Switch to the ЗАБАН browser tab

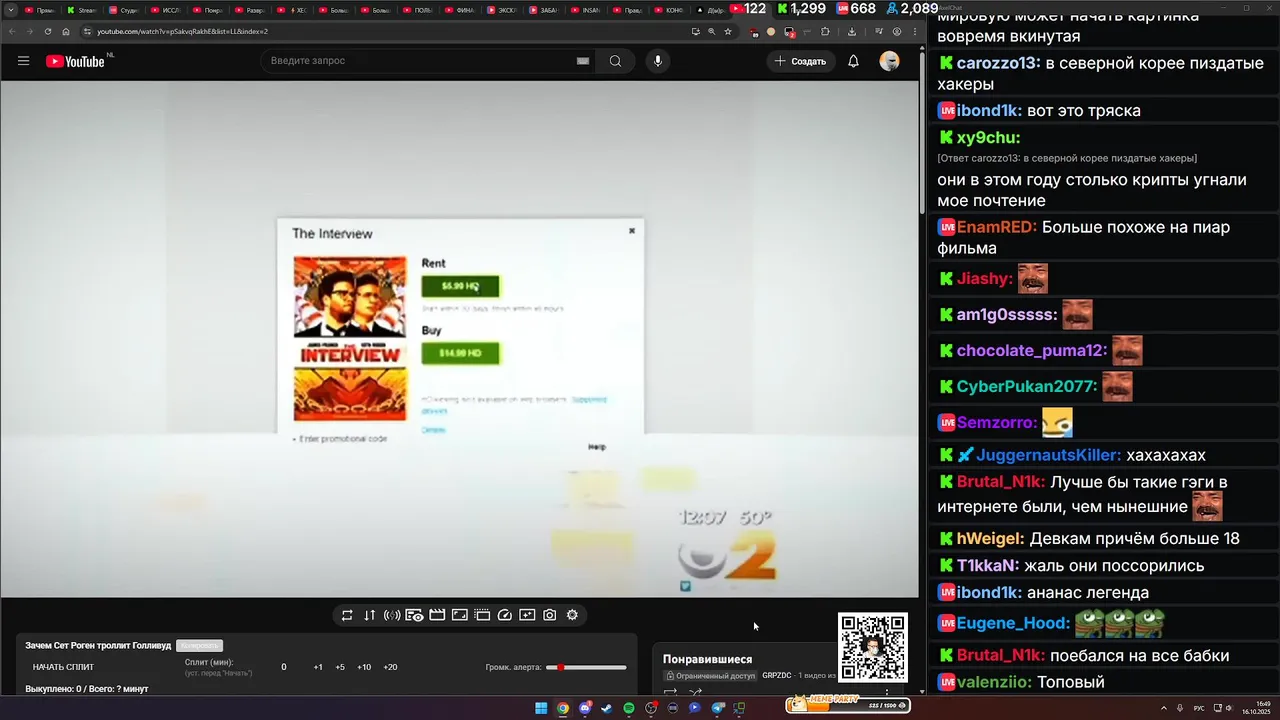coord(545,9)
